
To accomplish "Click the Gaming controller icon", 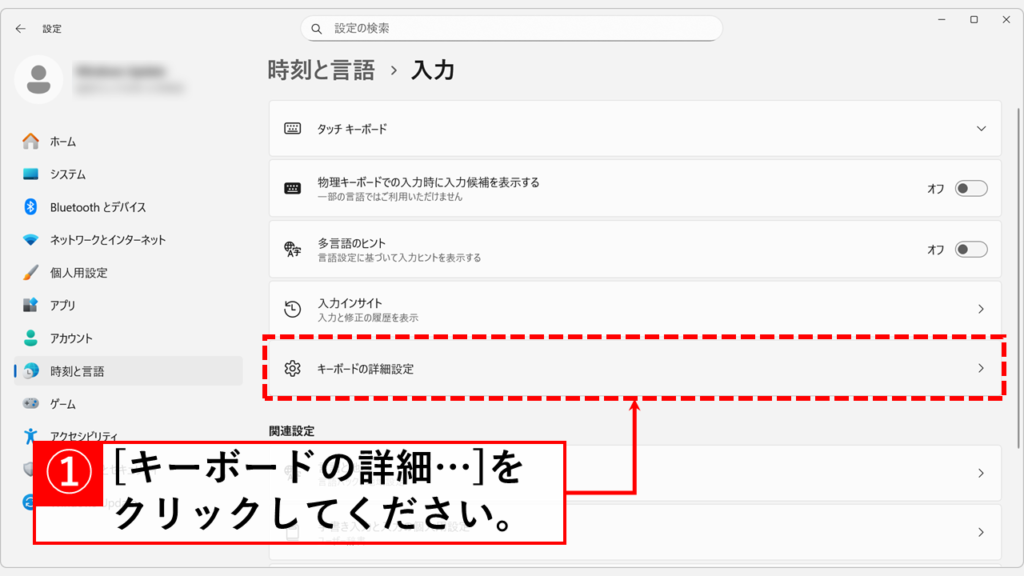I will pyautogui.click(x=30, y=404).
